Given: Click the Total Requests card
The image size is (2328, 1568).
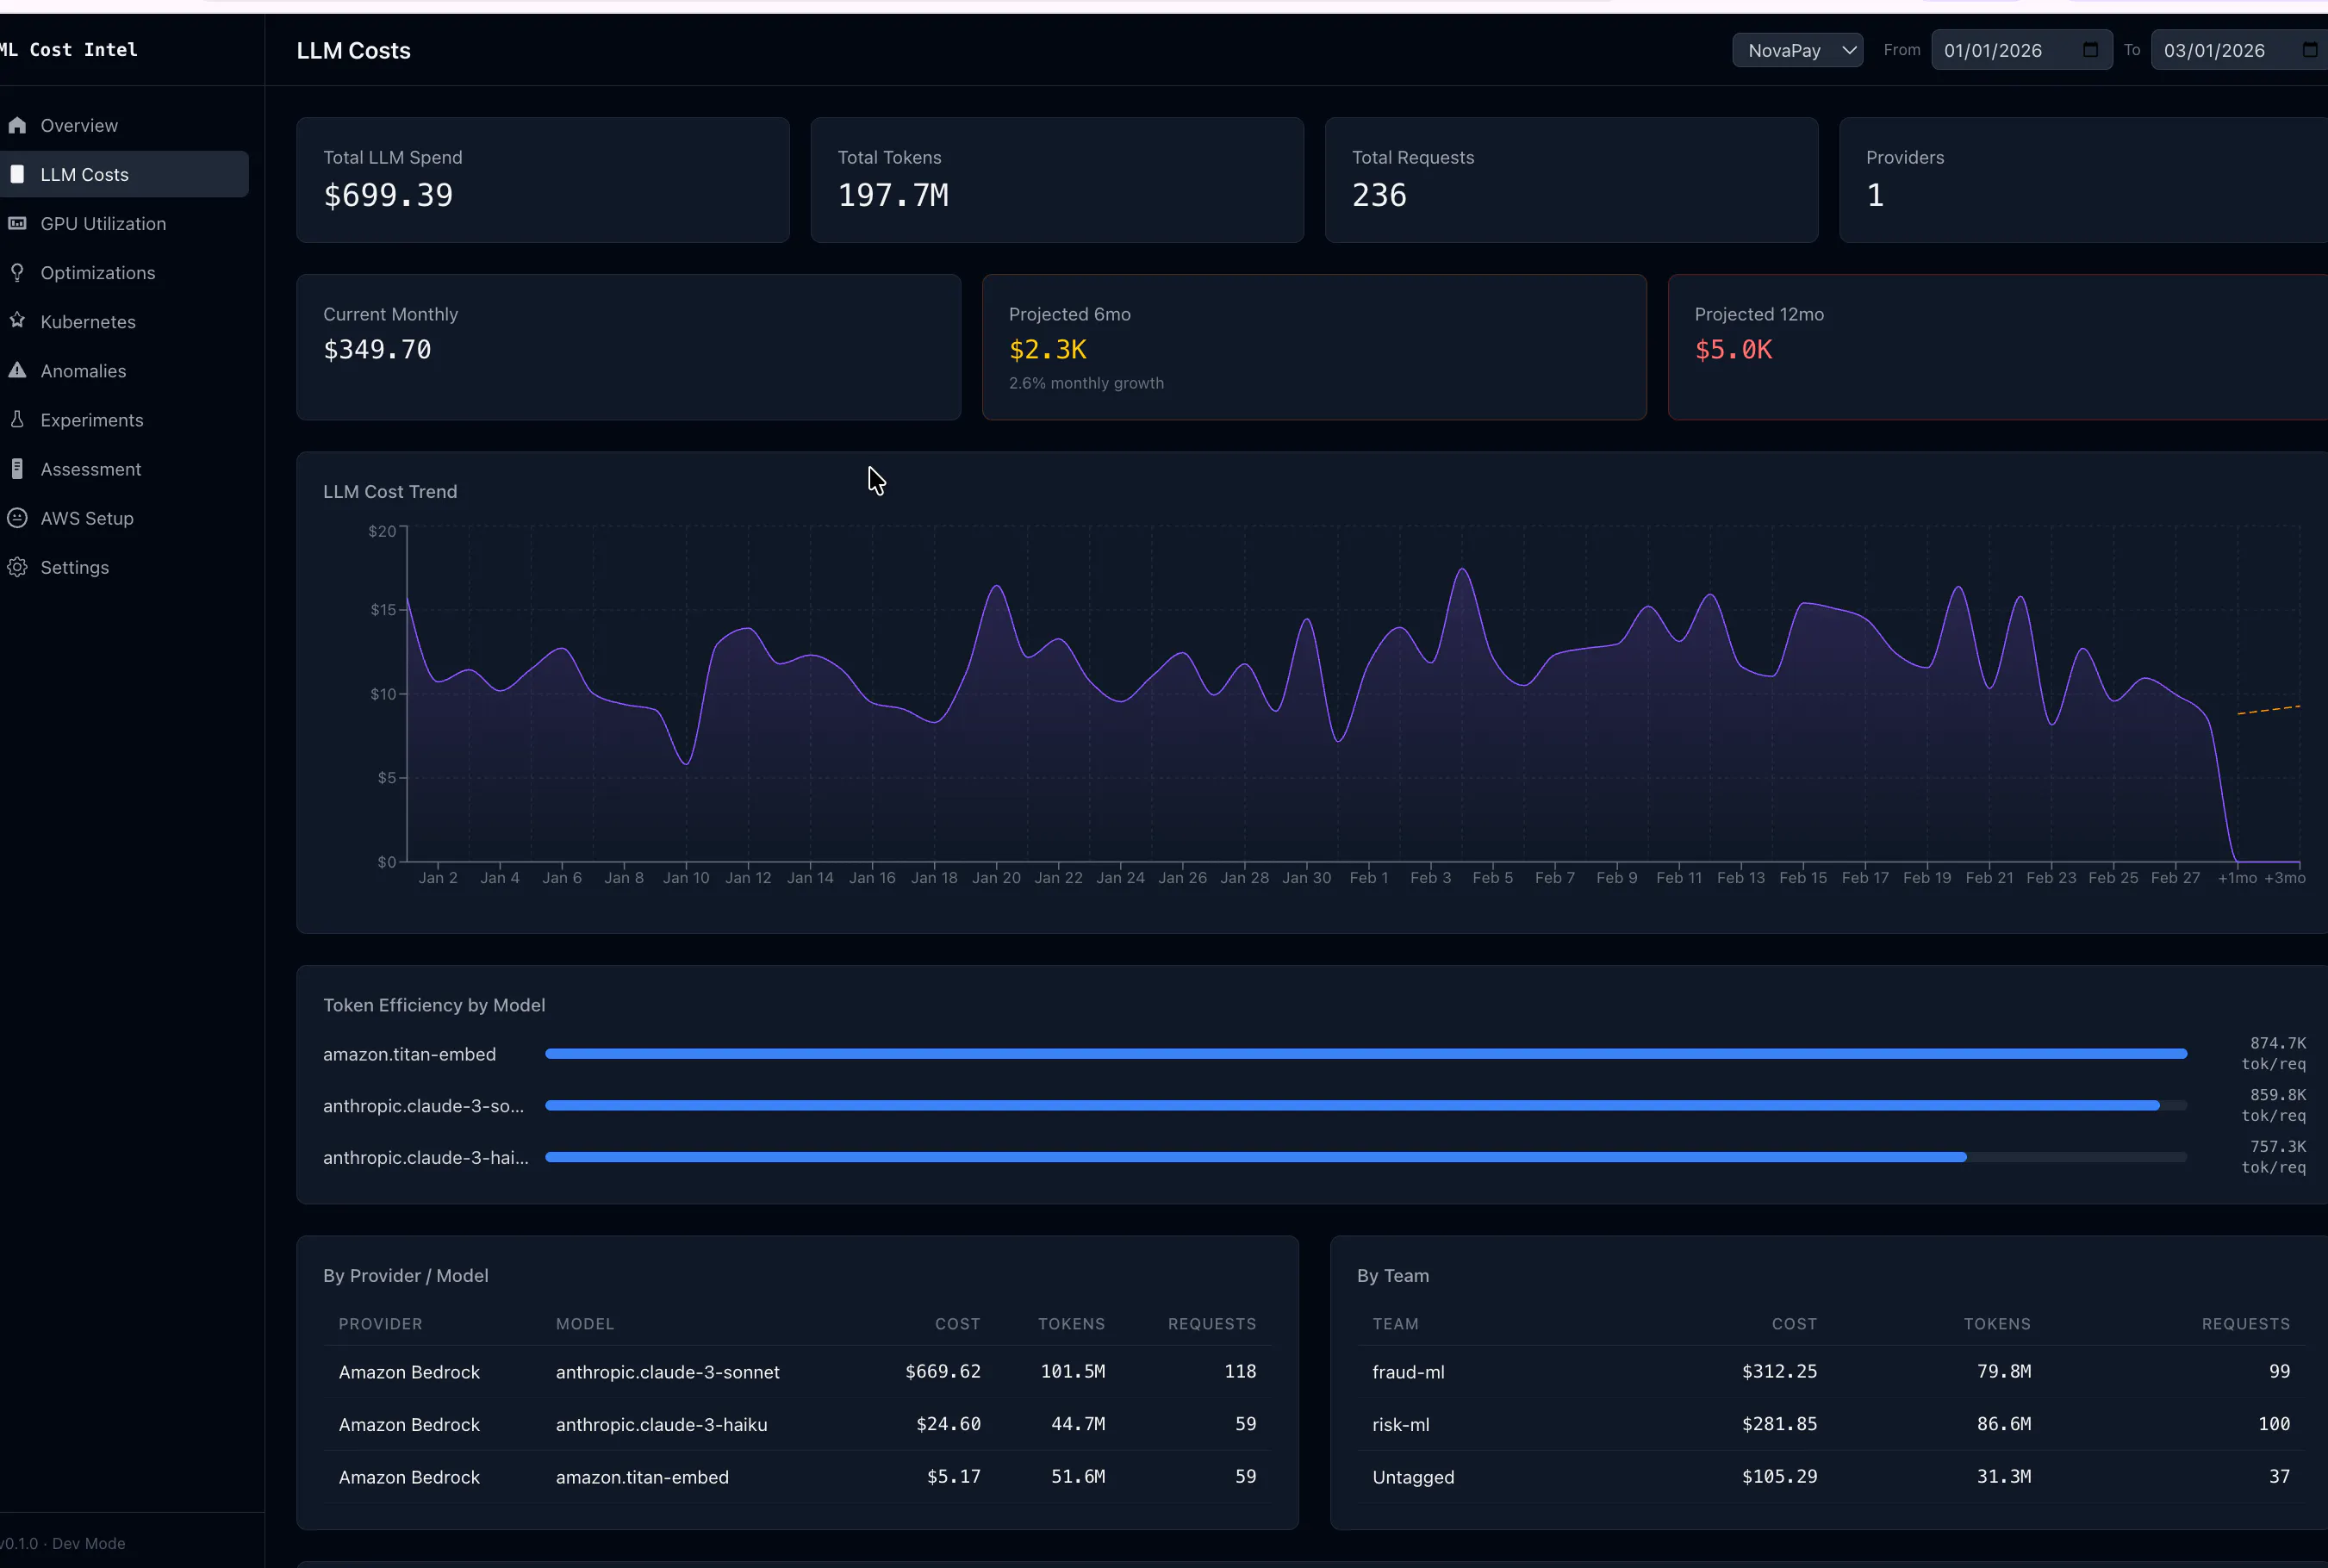Looking at the screenshot, I should 1571,180.
